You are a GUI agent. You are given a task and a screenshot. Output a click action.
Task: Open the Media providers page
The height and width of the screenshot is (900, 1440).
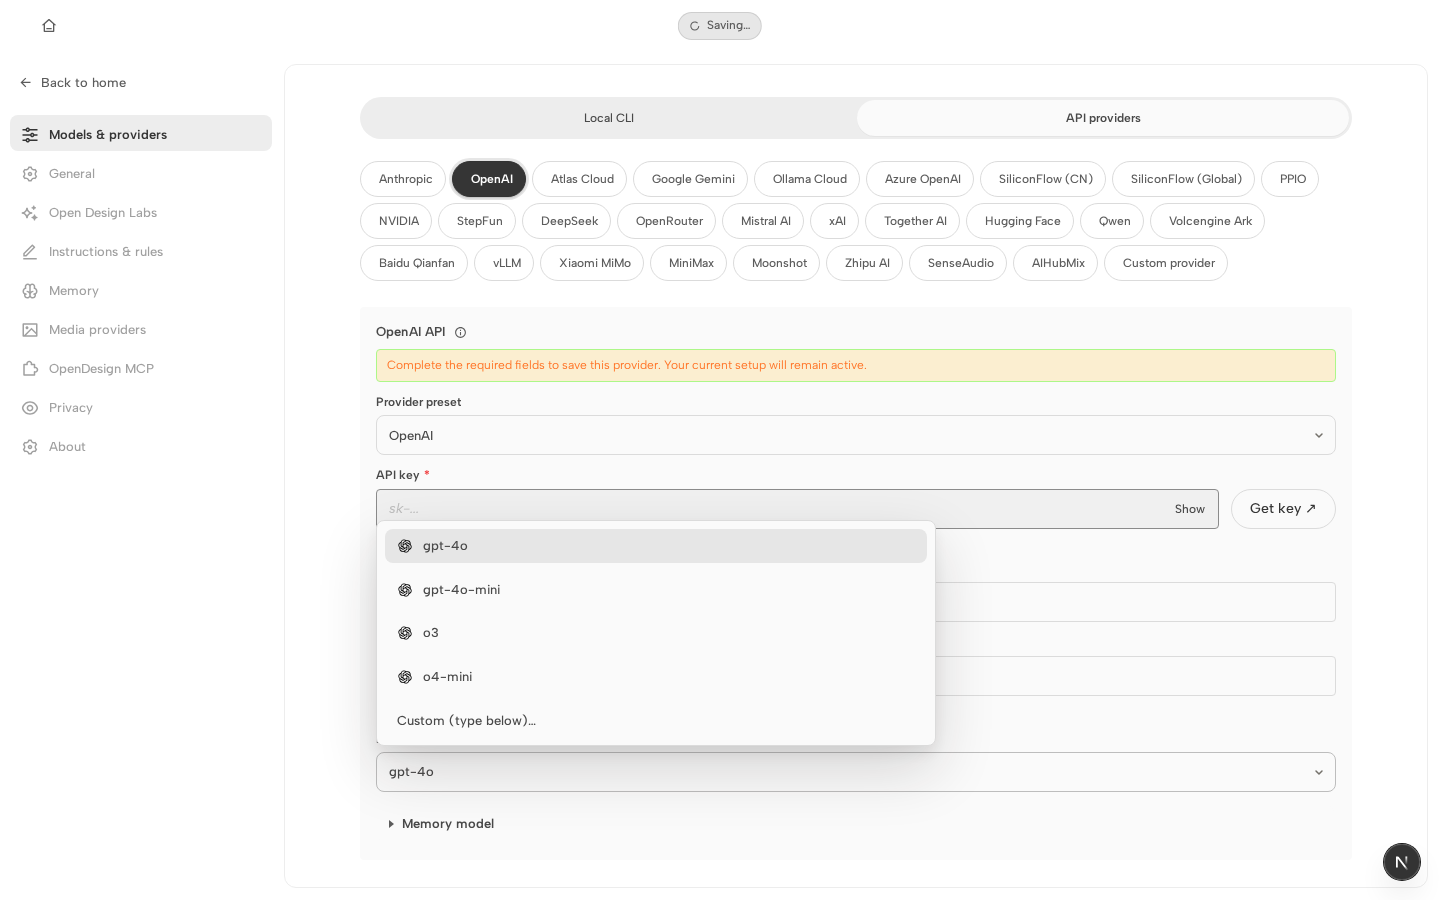(x=141, y=330)
